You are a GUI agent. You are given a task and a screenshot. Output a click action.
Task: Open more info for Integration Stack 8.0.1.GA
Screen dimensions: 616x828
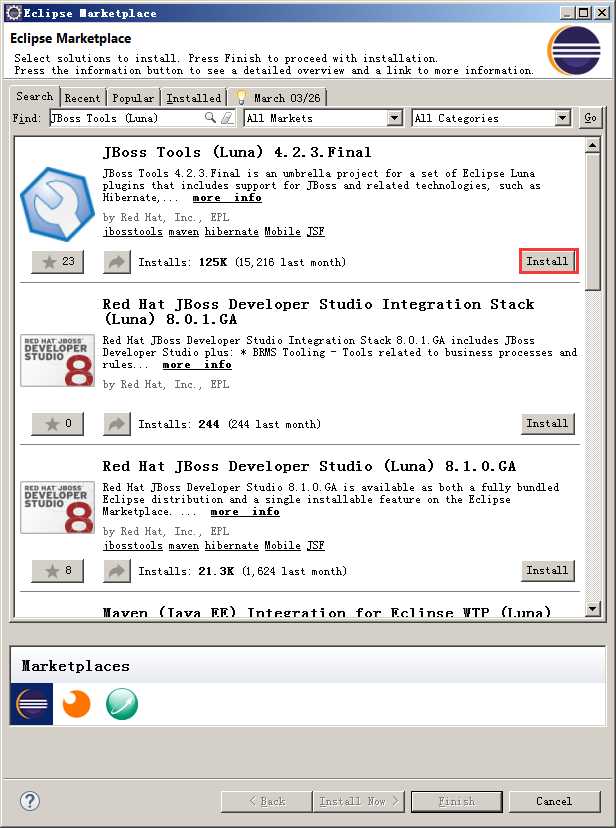tap(197, 364)
